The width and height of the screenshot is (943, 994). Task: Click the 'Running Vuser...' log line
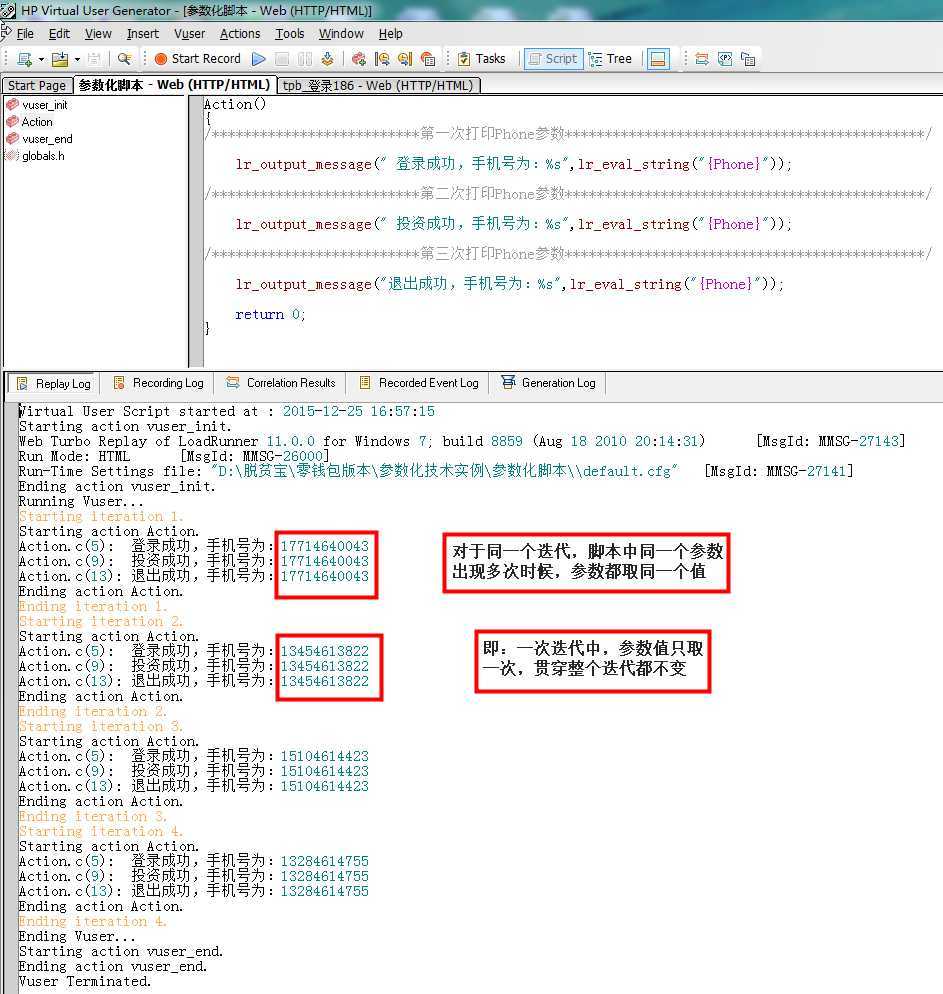[81, 501]
